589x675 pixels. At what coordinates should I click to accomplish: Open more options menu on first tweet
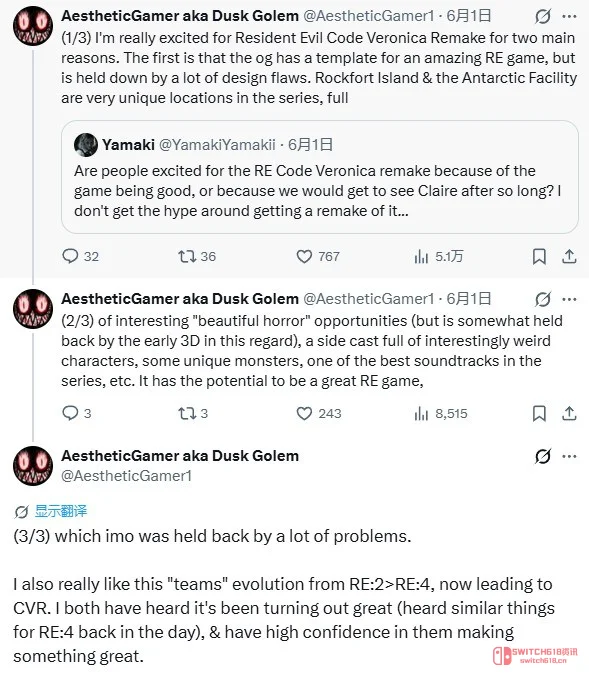click(x=569, y=16)
